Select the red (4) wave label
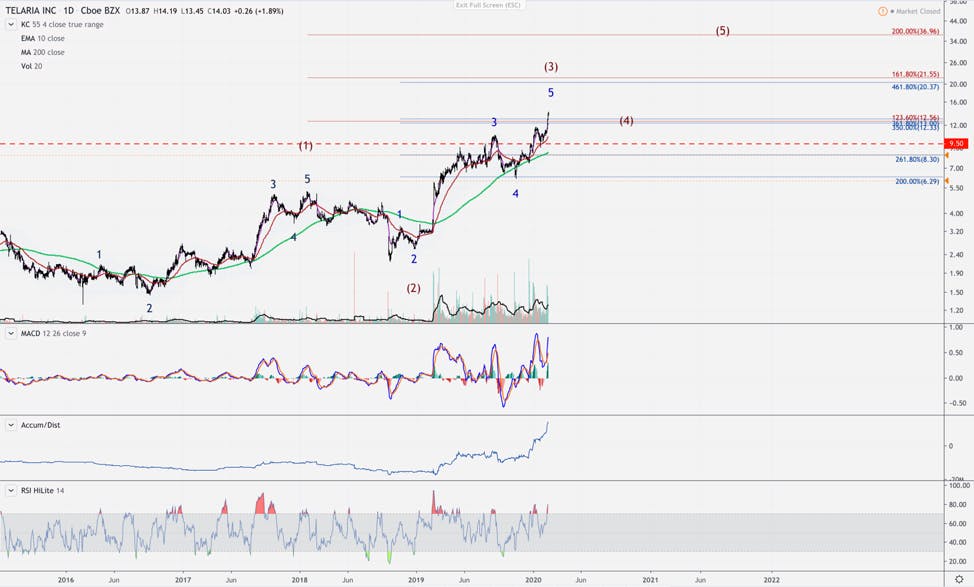The width and height of the screenshot is (974, 587). 626,121
